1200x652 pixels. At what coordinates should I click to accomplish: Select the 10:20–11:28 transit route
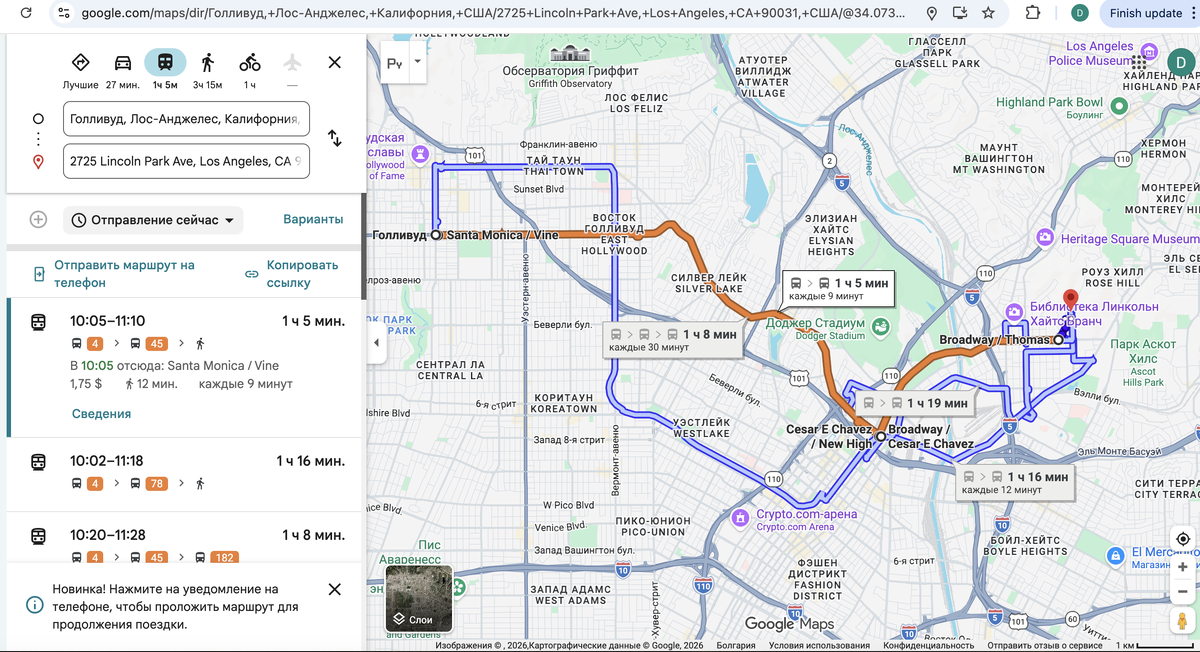coord(185,538)
